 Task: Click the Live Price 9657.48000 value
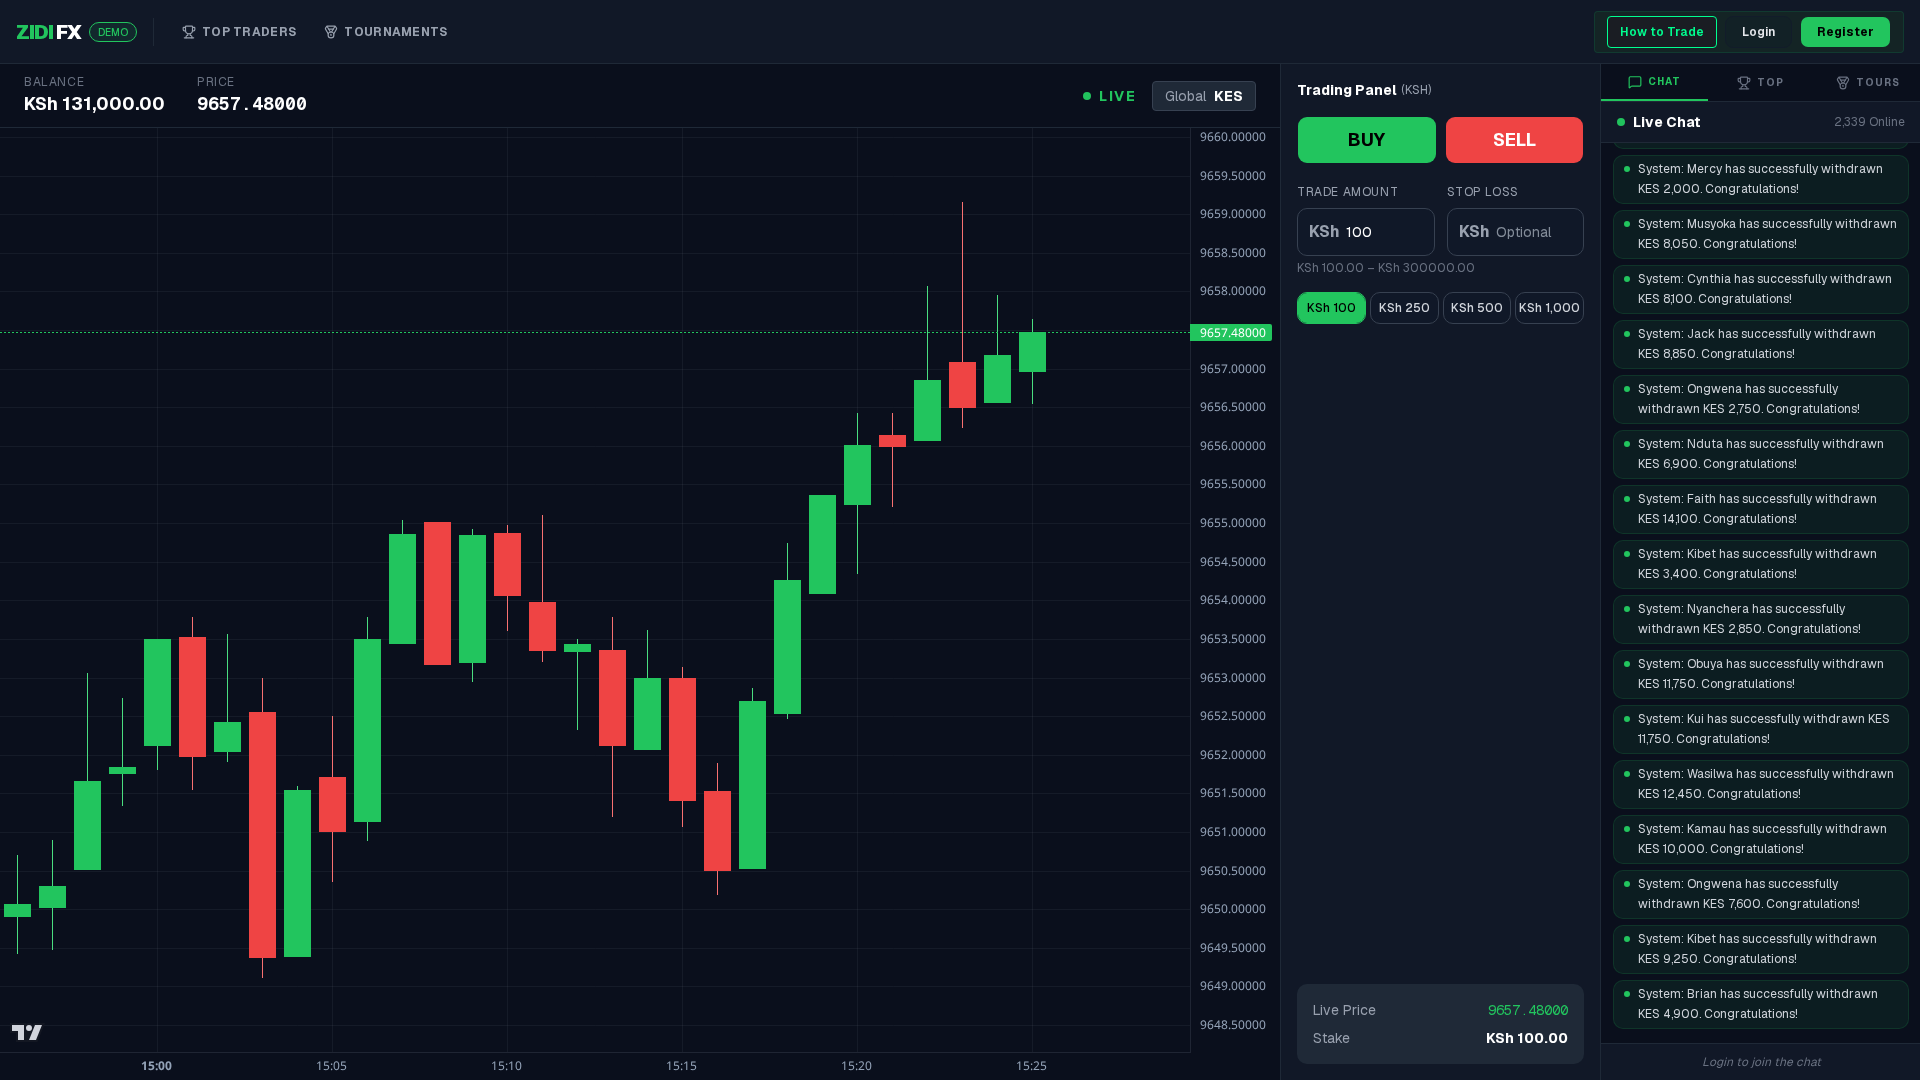pos(1527,1010)
